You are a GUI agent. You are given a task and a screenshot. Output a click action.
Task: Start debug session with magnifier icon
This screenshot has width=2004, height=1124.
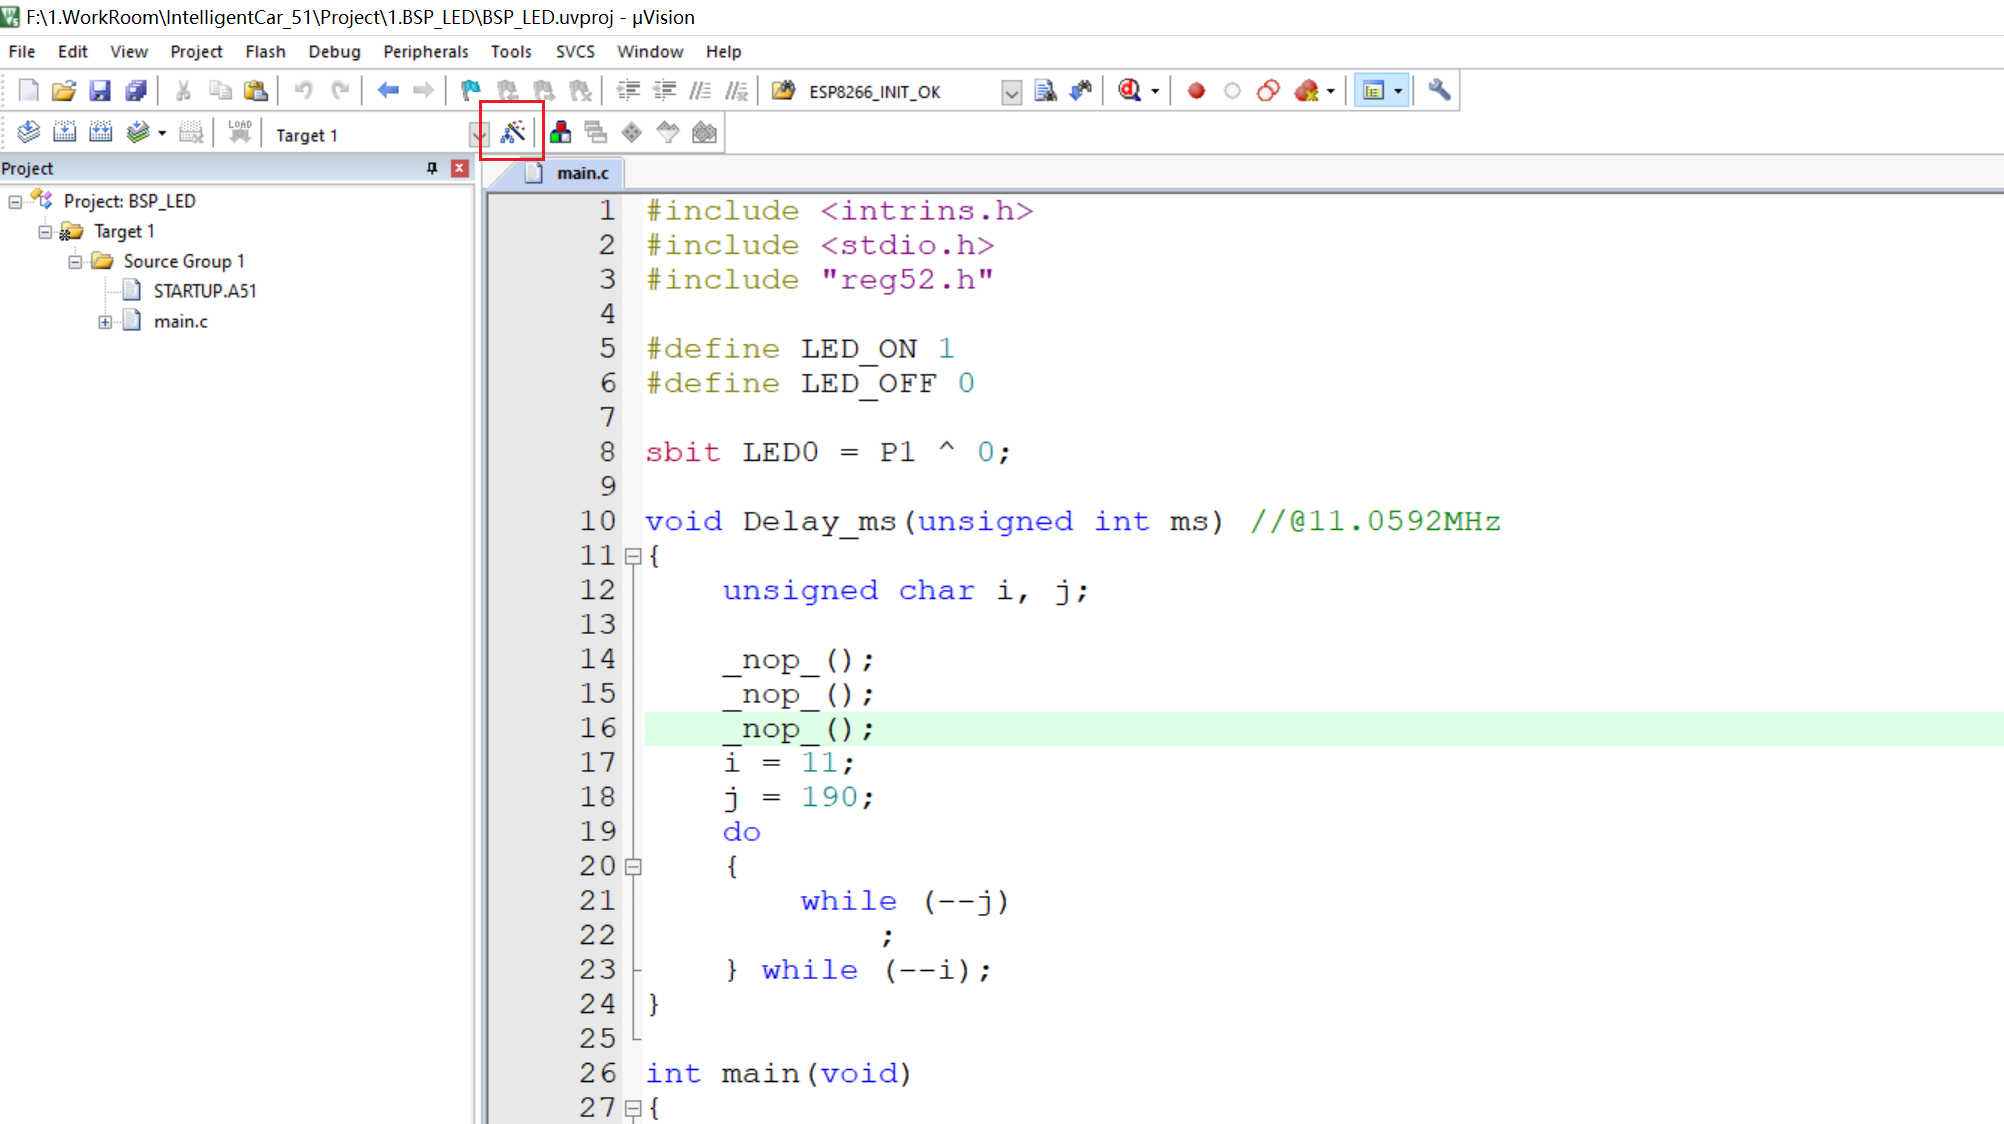click(x=1129, y=91)
